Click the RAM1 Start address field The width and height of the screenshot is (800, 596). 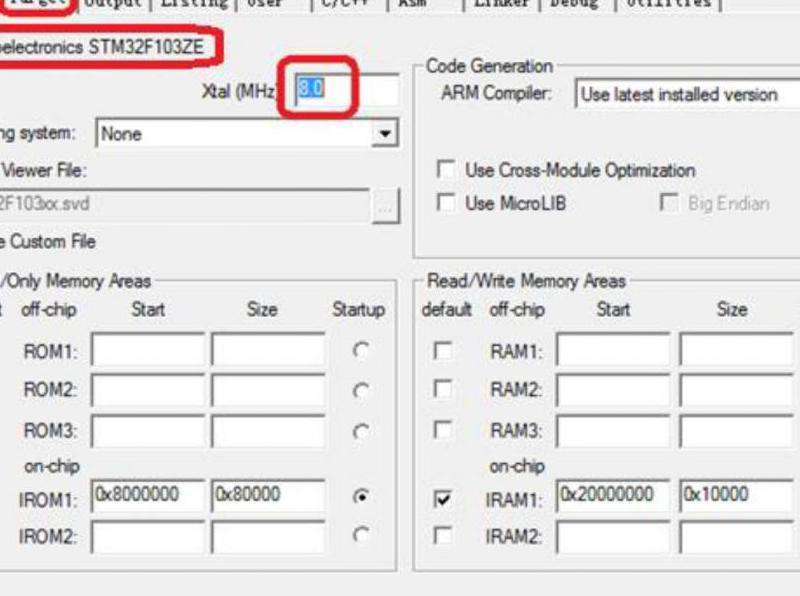[613, 350]
